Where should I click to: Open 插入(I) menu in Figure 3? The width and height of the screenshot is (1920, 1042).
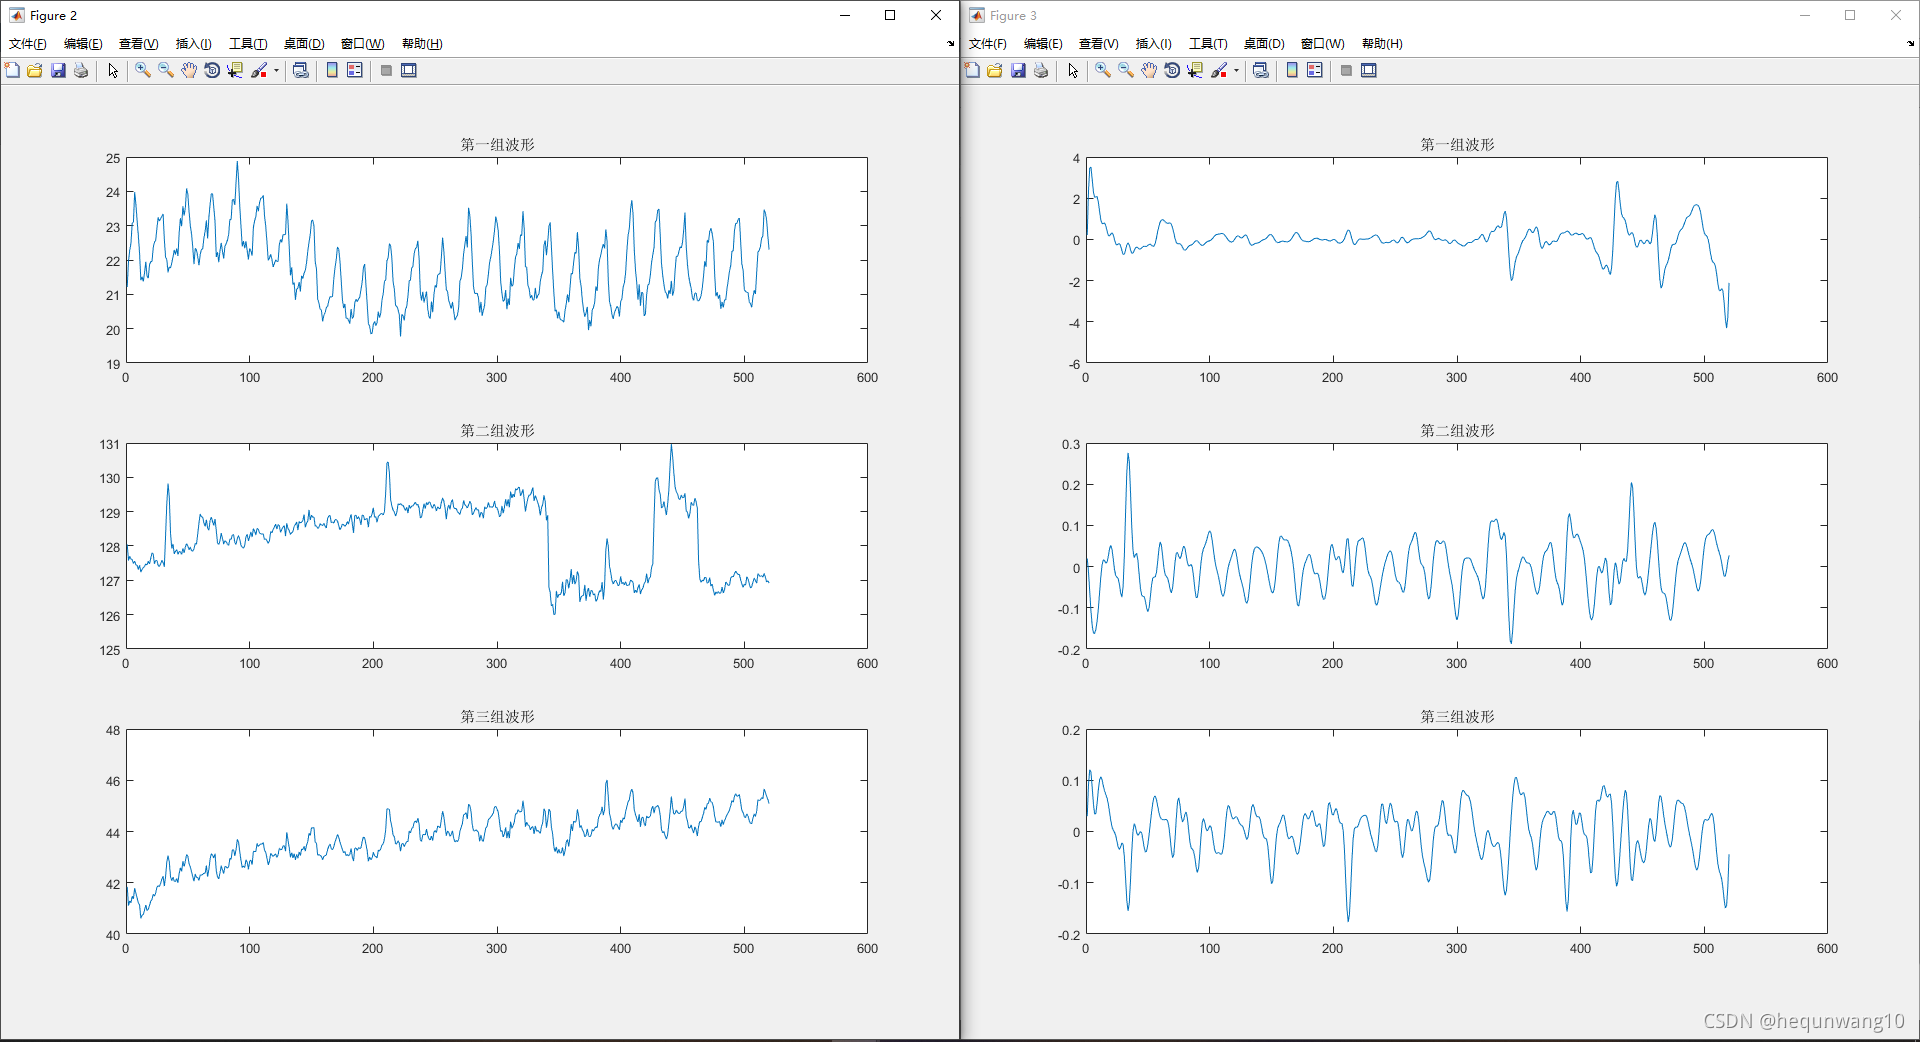pyautogui.click(x=1154, y=44)
